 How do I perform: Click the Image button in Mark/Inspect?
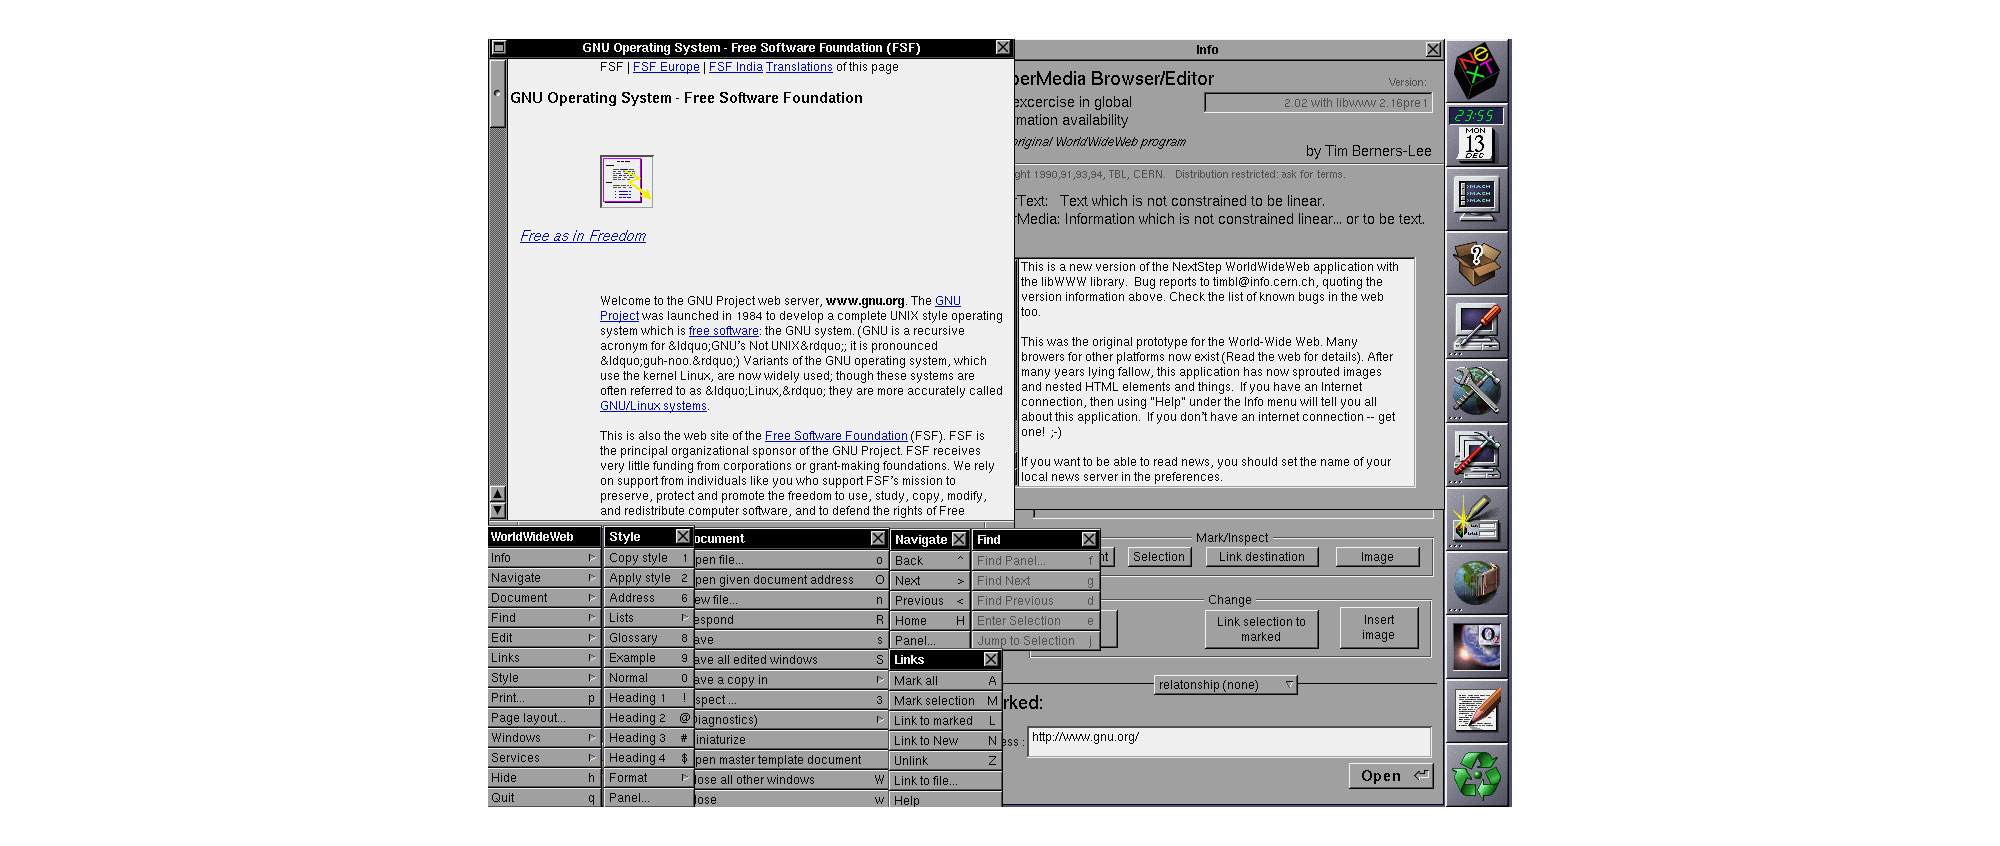pyautogui.click(x=1377, y=557)
